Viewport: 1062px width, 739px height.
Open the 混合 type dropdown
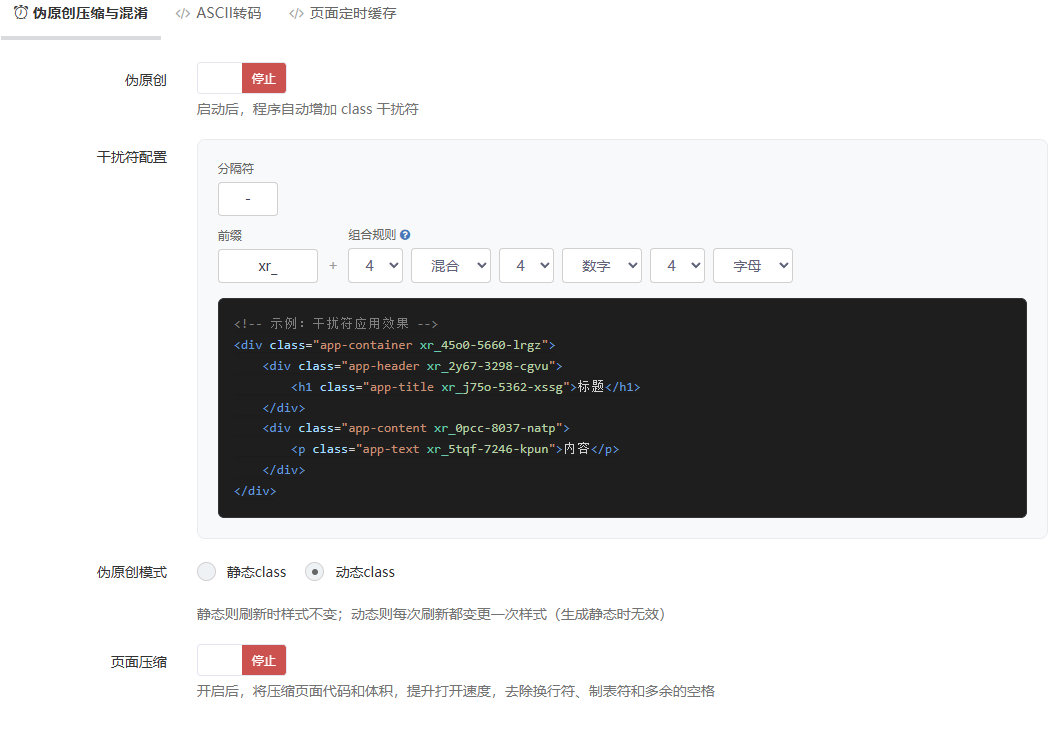451,266
